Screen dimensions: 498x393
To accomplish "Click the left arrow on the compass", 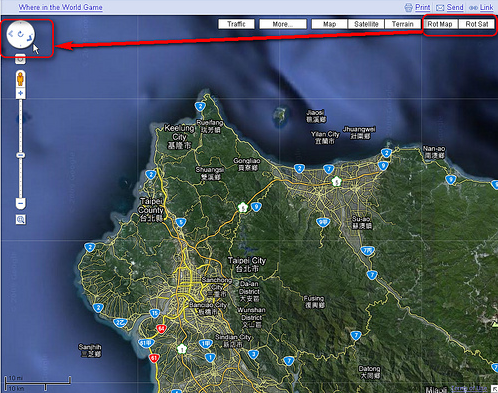I will 11,33.
